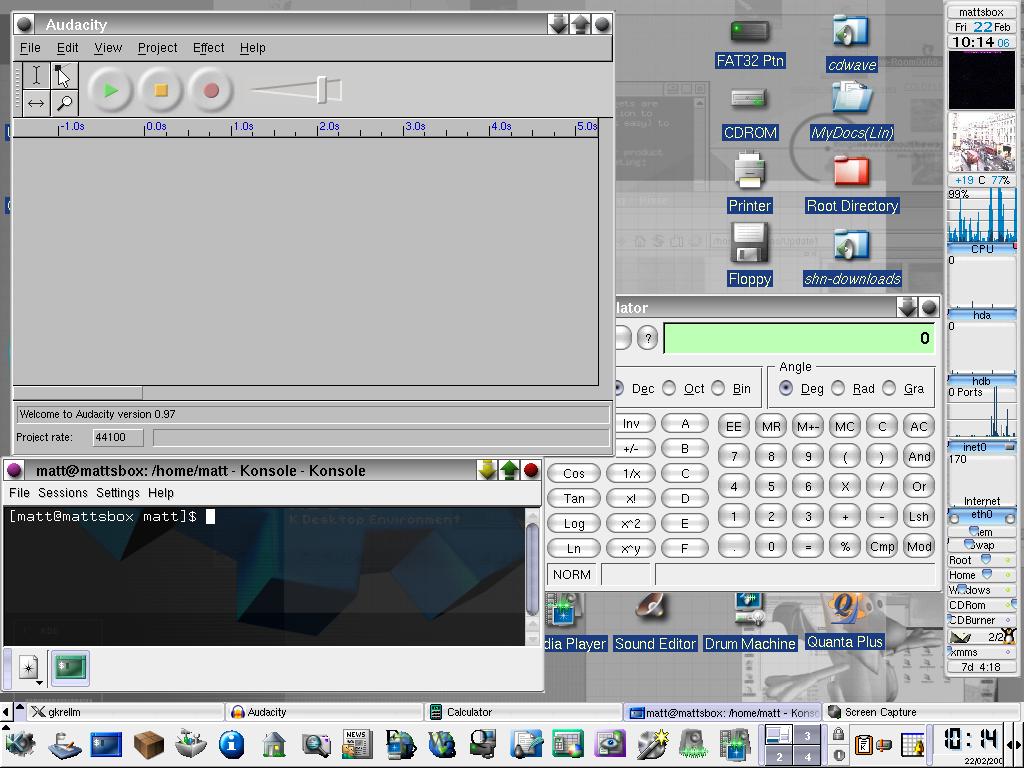Click the Project rate field showing 44100
Screen dimensions: 1024x768
click(x=118, y=437)
